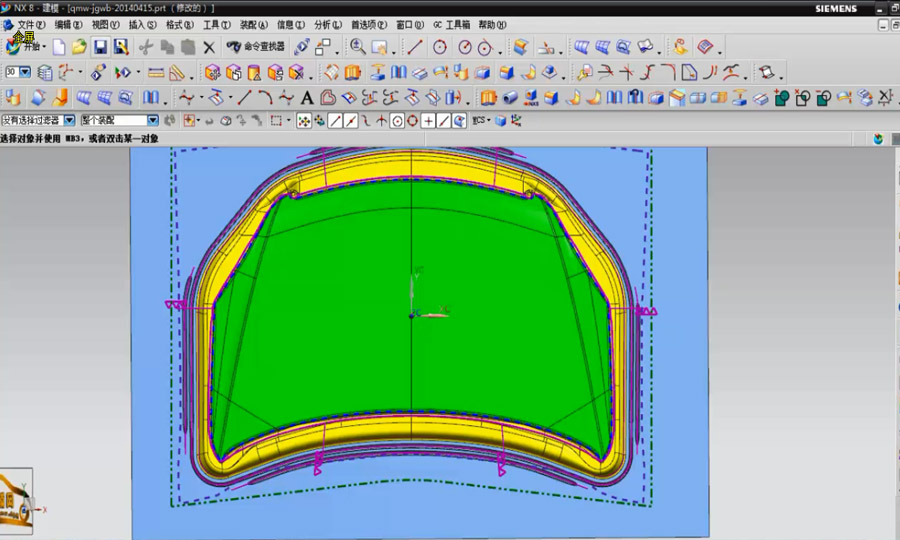Toggle the arc center snap point
The height and width of the screenshot is (540, 900).
coord(397,121)
